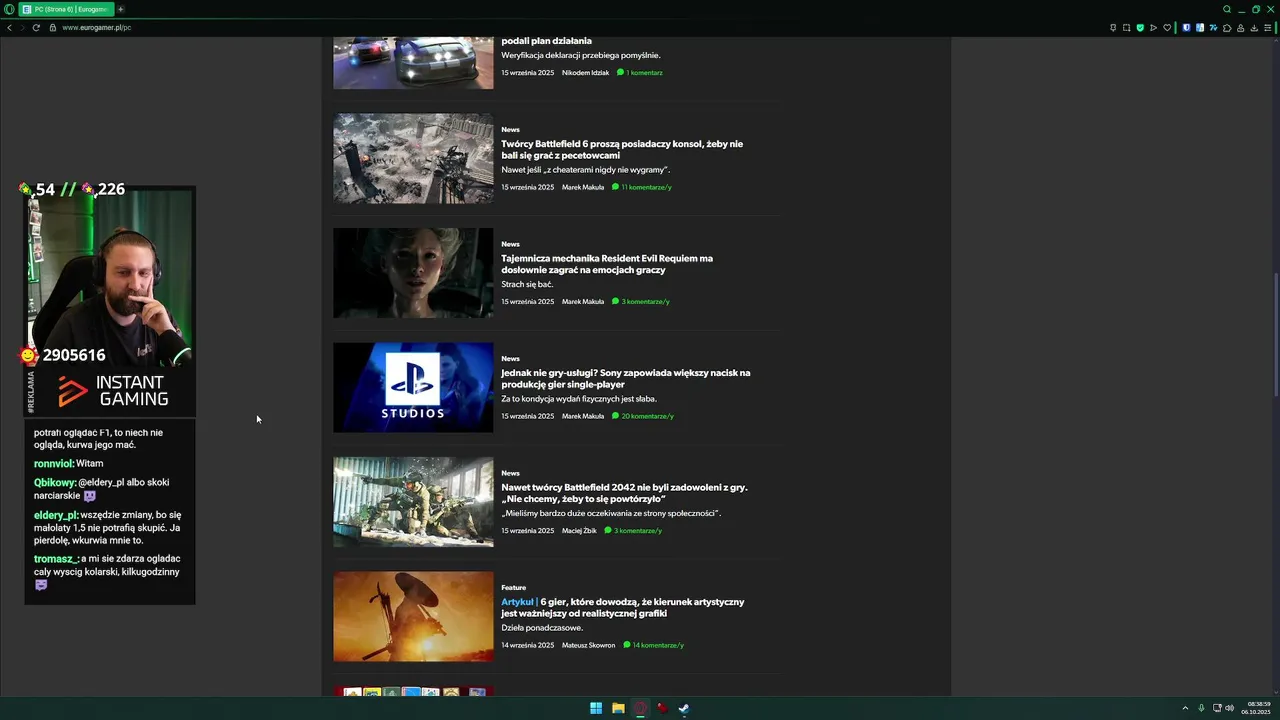
Task: Open the 1 komentarz link
Action: (640, 73)
